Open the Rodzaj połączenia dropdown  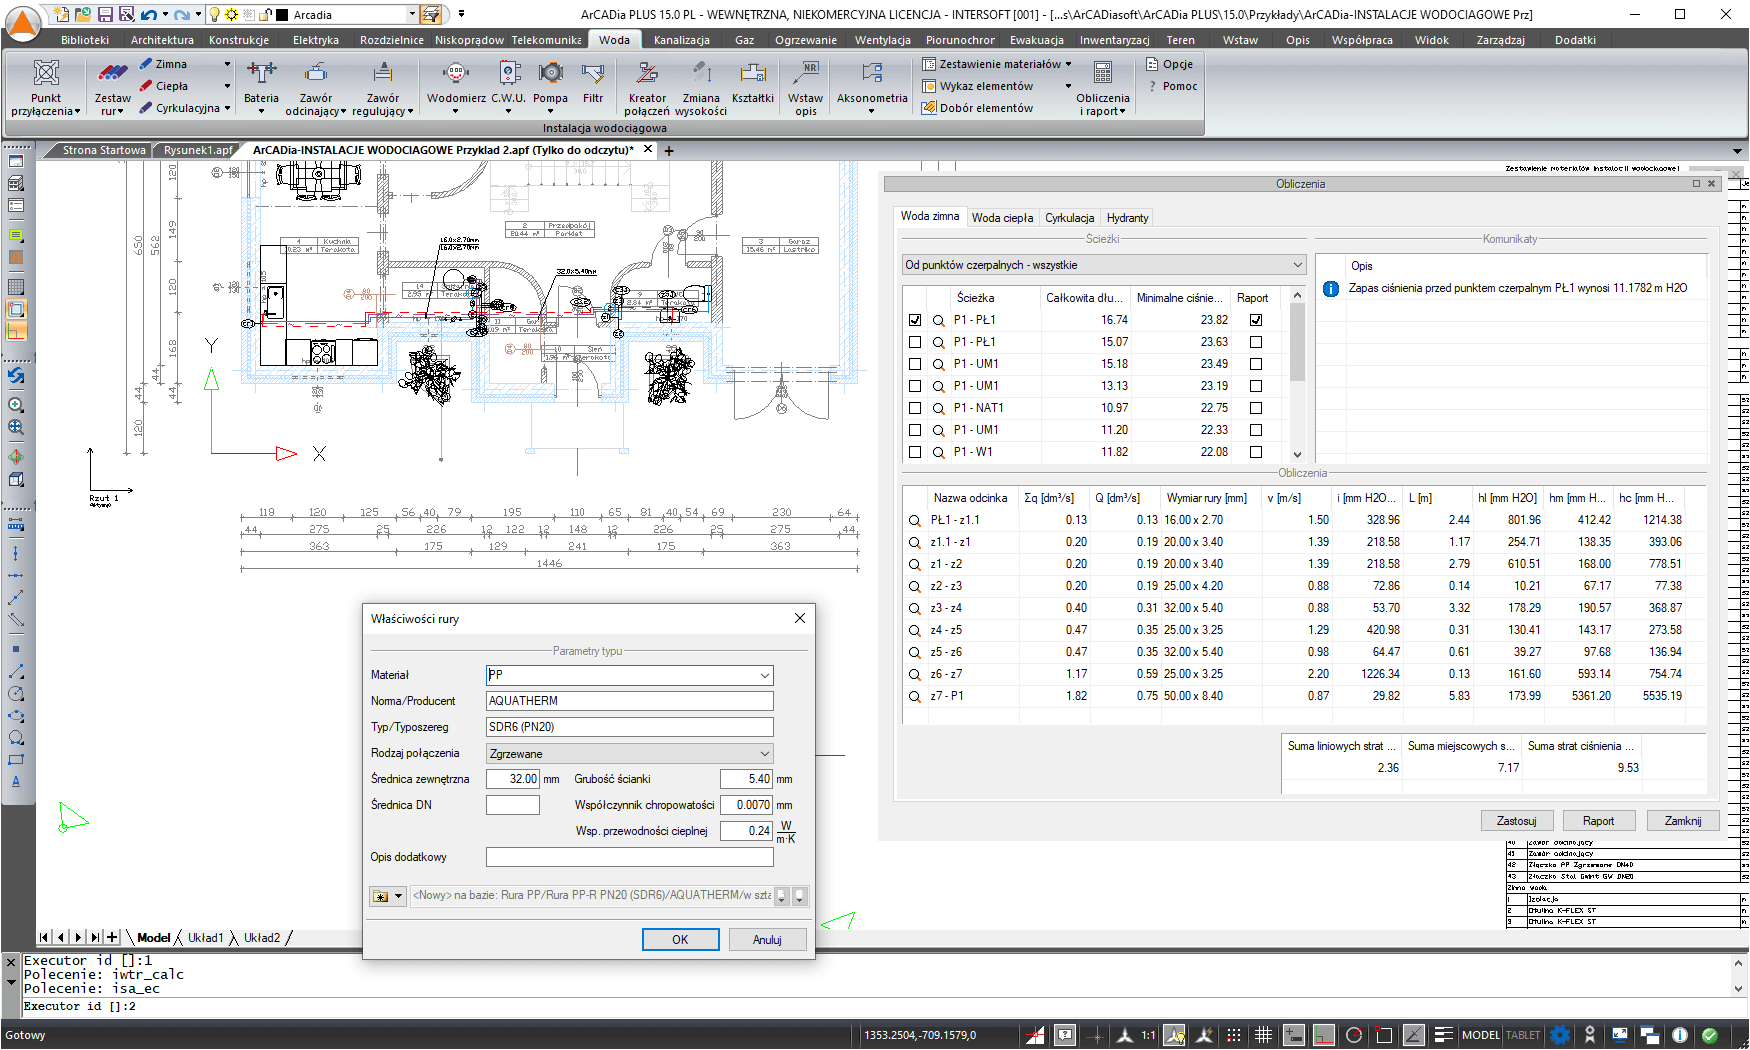763,753
